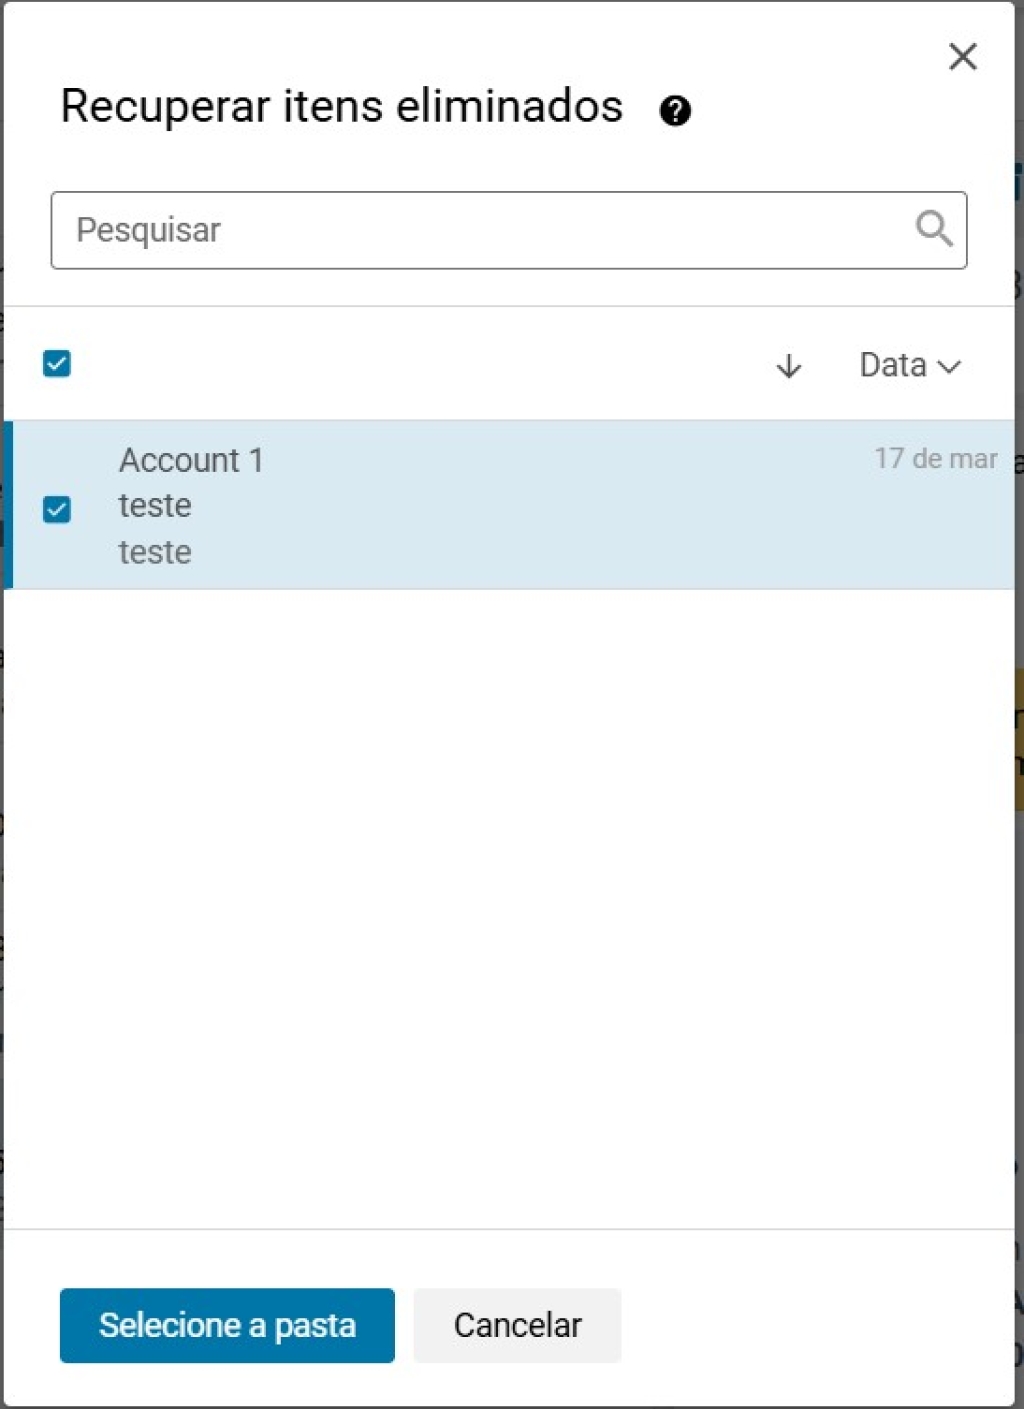The image size is (1024, 1409).
Task: Open the Data sort dropdown
Action: click(893, 365)
